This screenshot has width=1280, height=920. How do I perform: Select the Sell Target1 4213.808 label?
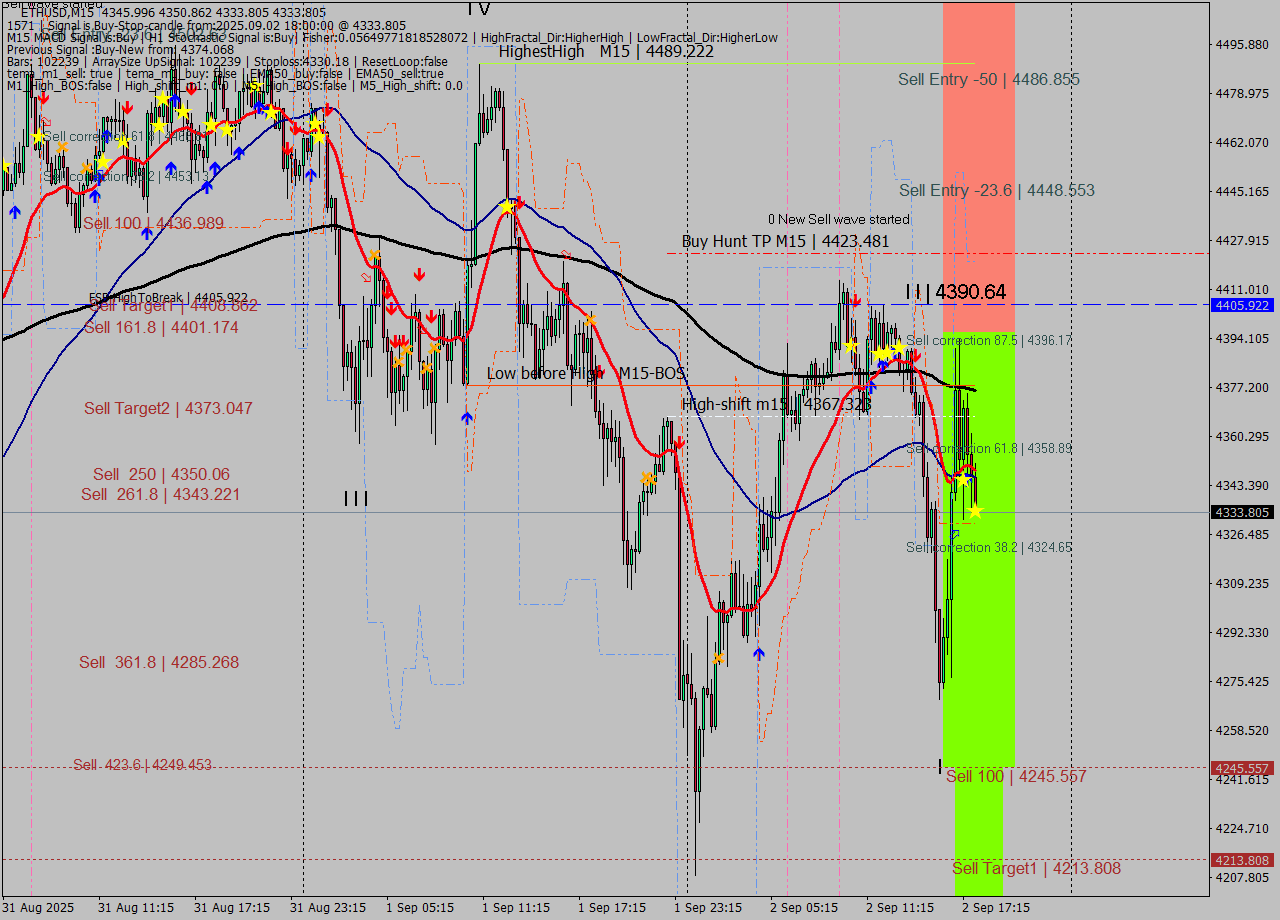[x=1036, y=868]
